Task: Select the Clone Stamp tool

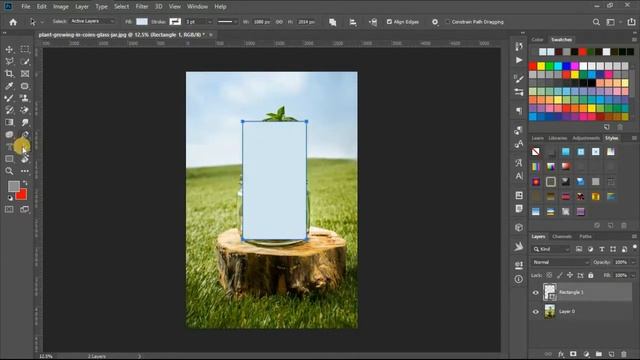Action: tap(25, 98)
